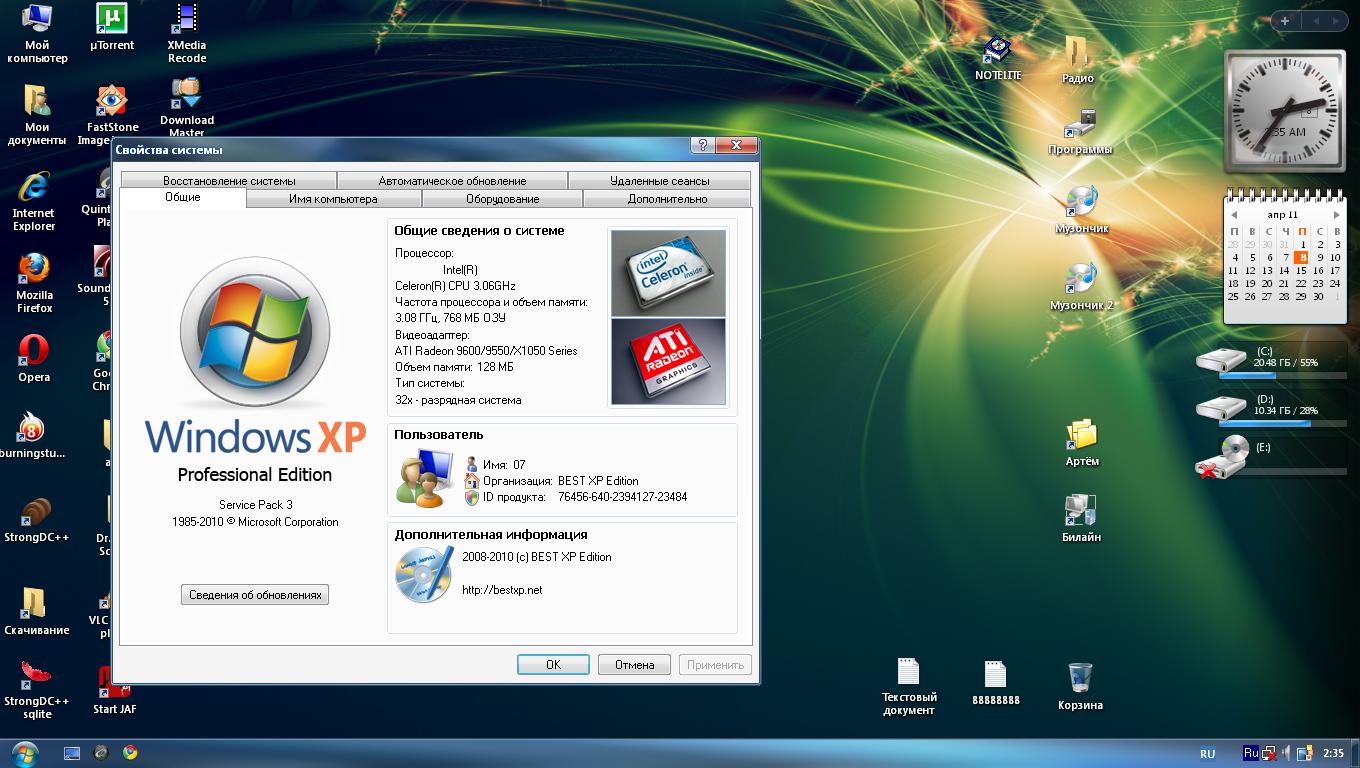Image resolution: width=1360 pixels, height=768 pixels.
Task: Open the Дополнительно tab
Action: (667, 199)
